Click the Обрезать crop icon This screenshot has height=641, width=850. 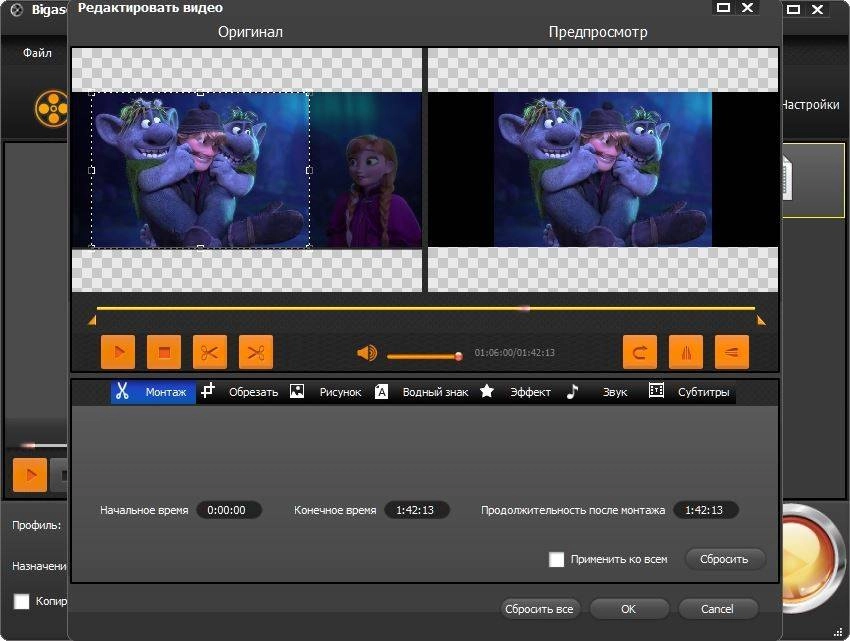point(208,390)
